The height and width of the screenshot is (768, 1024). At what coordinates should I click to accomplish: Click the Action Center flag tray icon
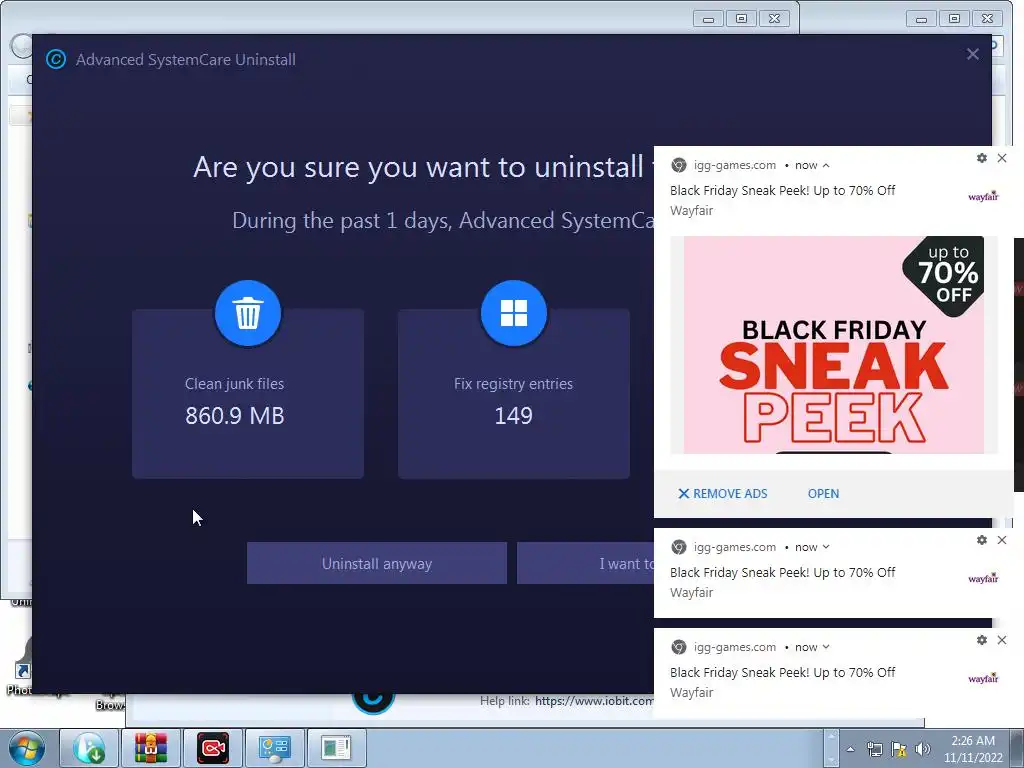pos(899,749)
